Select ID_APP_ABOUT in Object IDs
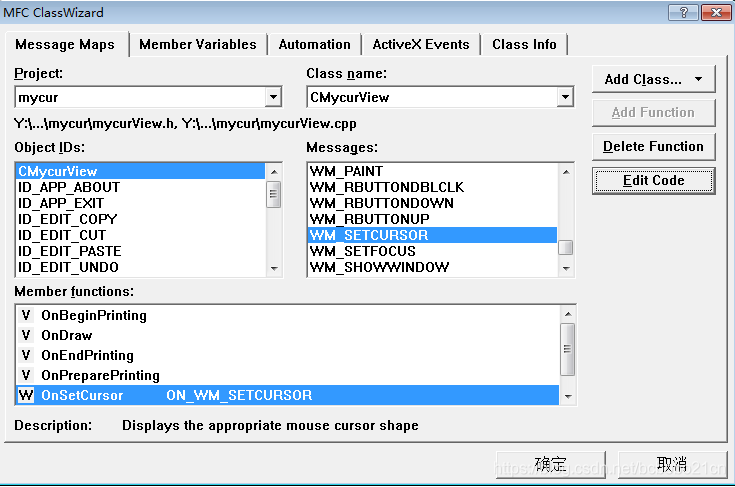The width and height of the screenshot is (735, 487). point(141,187)
